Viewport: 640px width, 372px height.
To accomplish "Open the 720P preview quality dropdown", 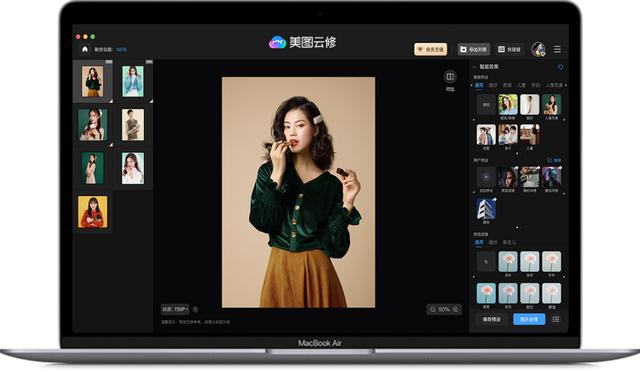I will point(176,309).
